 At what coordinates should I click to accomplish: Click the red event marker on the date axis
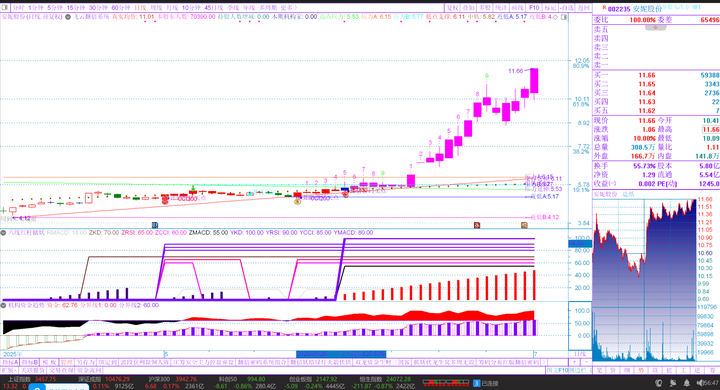tap(477, 225)
